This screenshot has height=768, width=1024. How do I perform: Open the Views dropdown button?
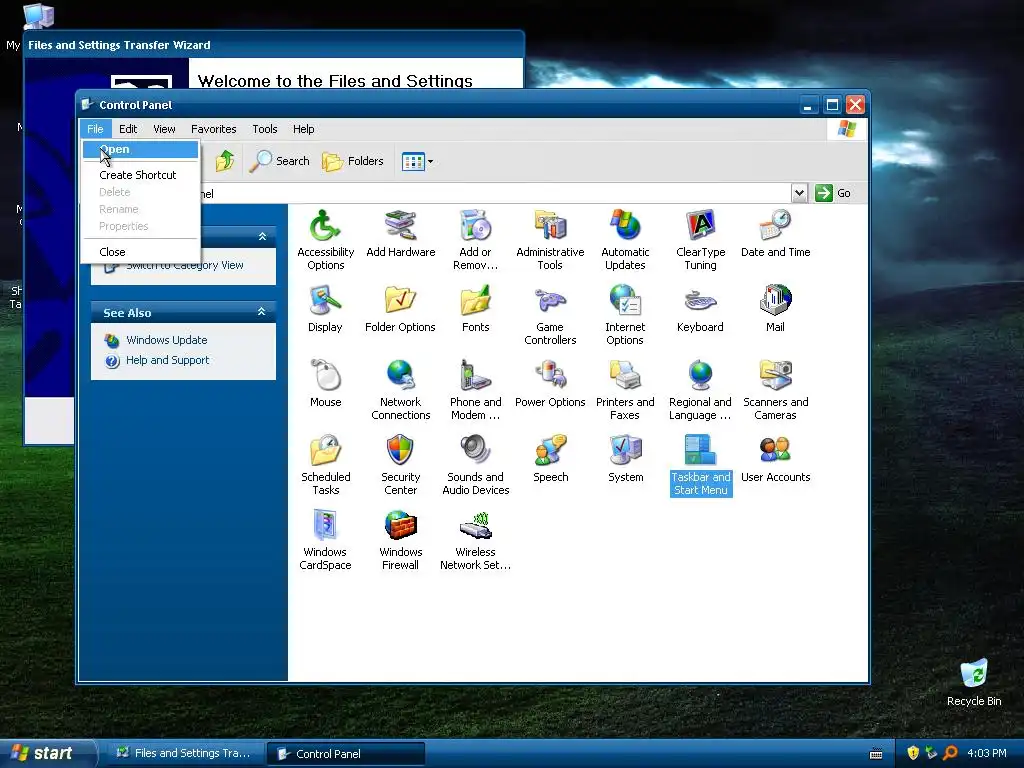pyautogui.click(x=417, y=161)
